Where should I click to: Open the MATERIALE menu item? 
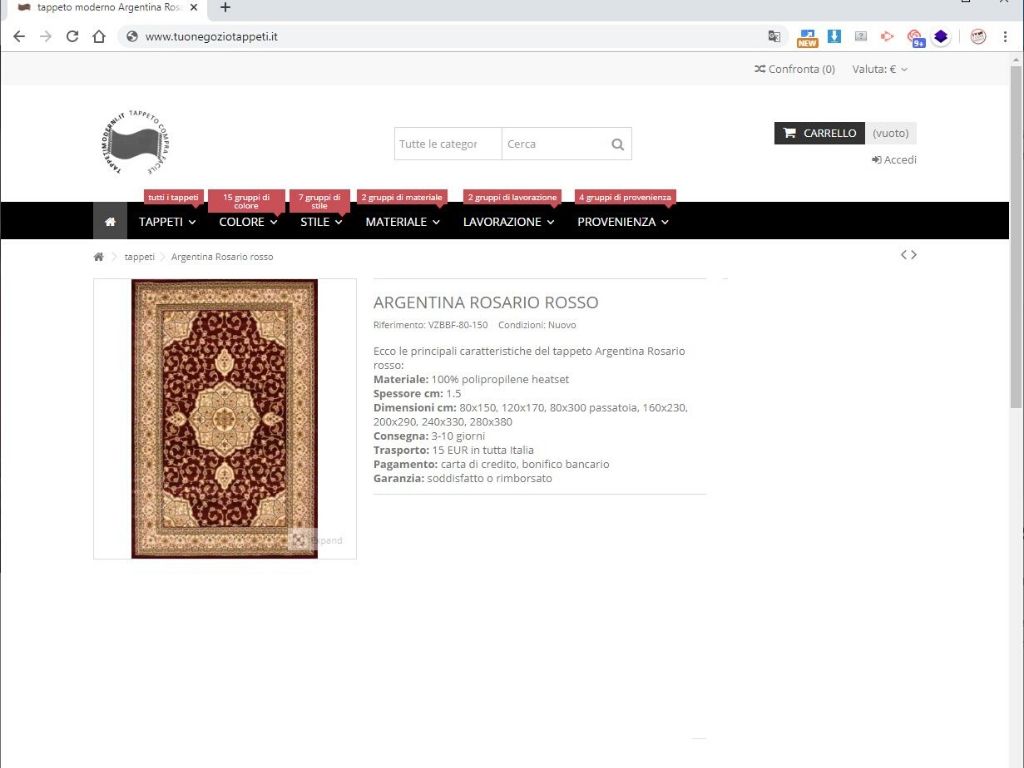tap(402, 222)
